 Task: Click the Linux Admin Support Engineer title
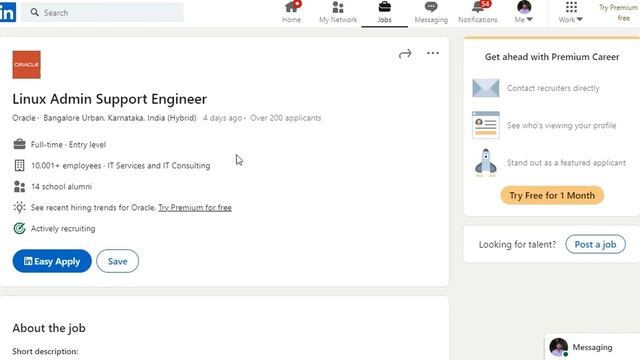tap(109, 99)
